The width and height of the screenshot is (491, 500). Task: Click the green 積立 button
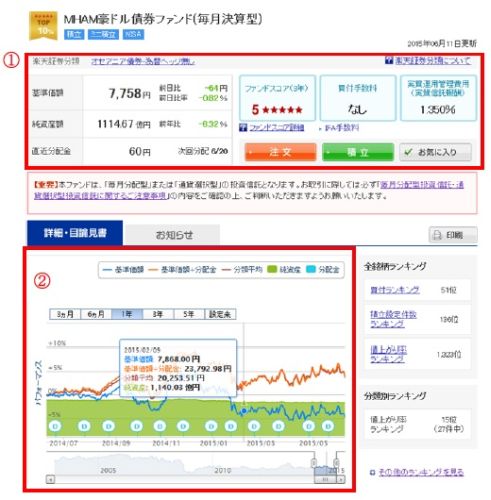tap(358, 152)
